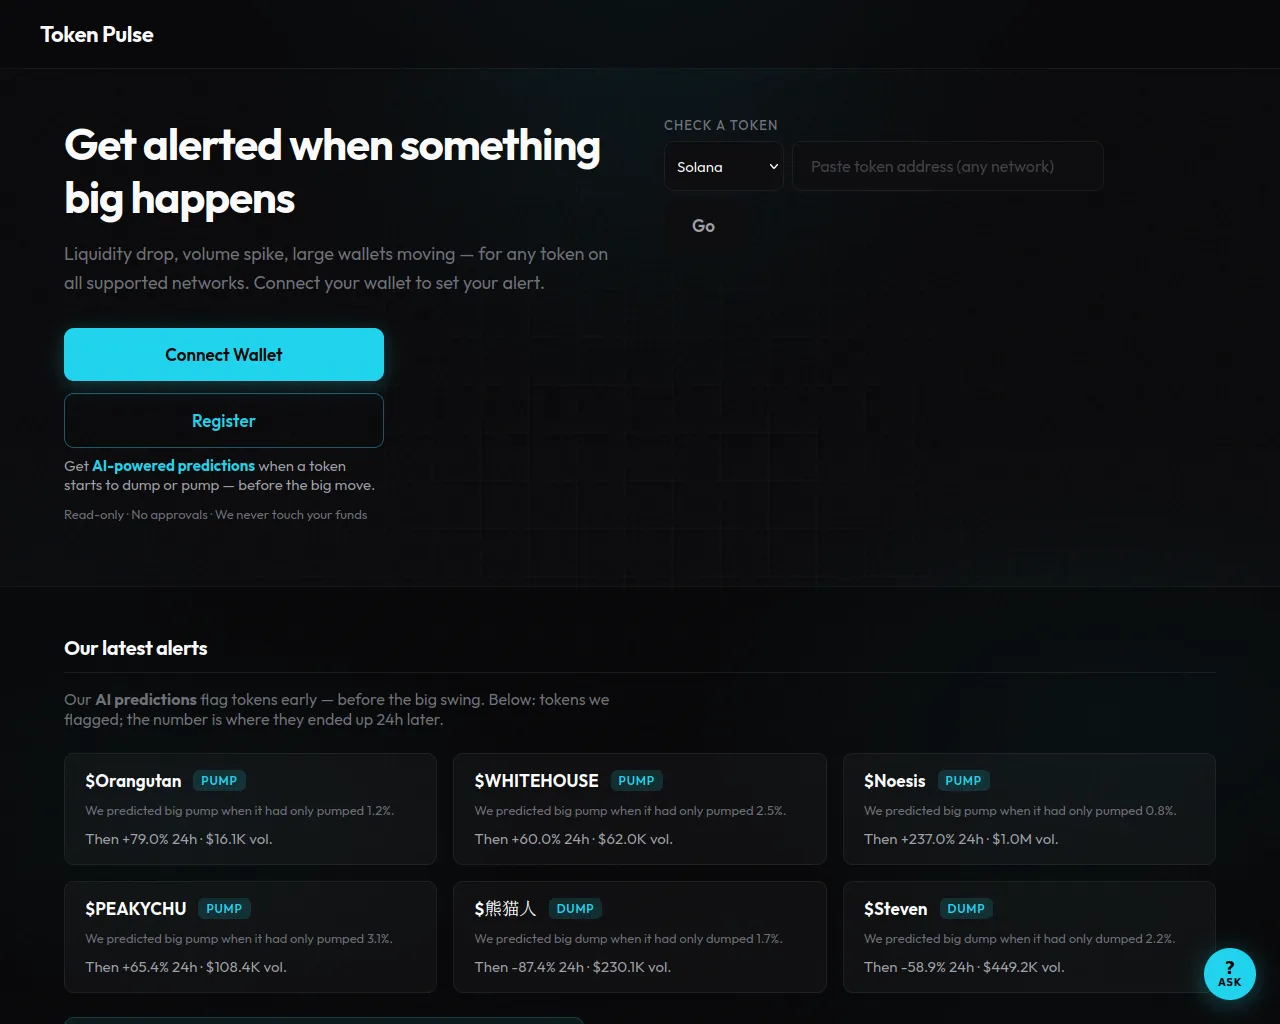Screen dimensions: 1280x1024
Task: Click the PUMP badge on $WHITEHOUSE
Action: 636,781
